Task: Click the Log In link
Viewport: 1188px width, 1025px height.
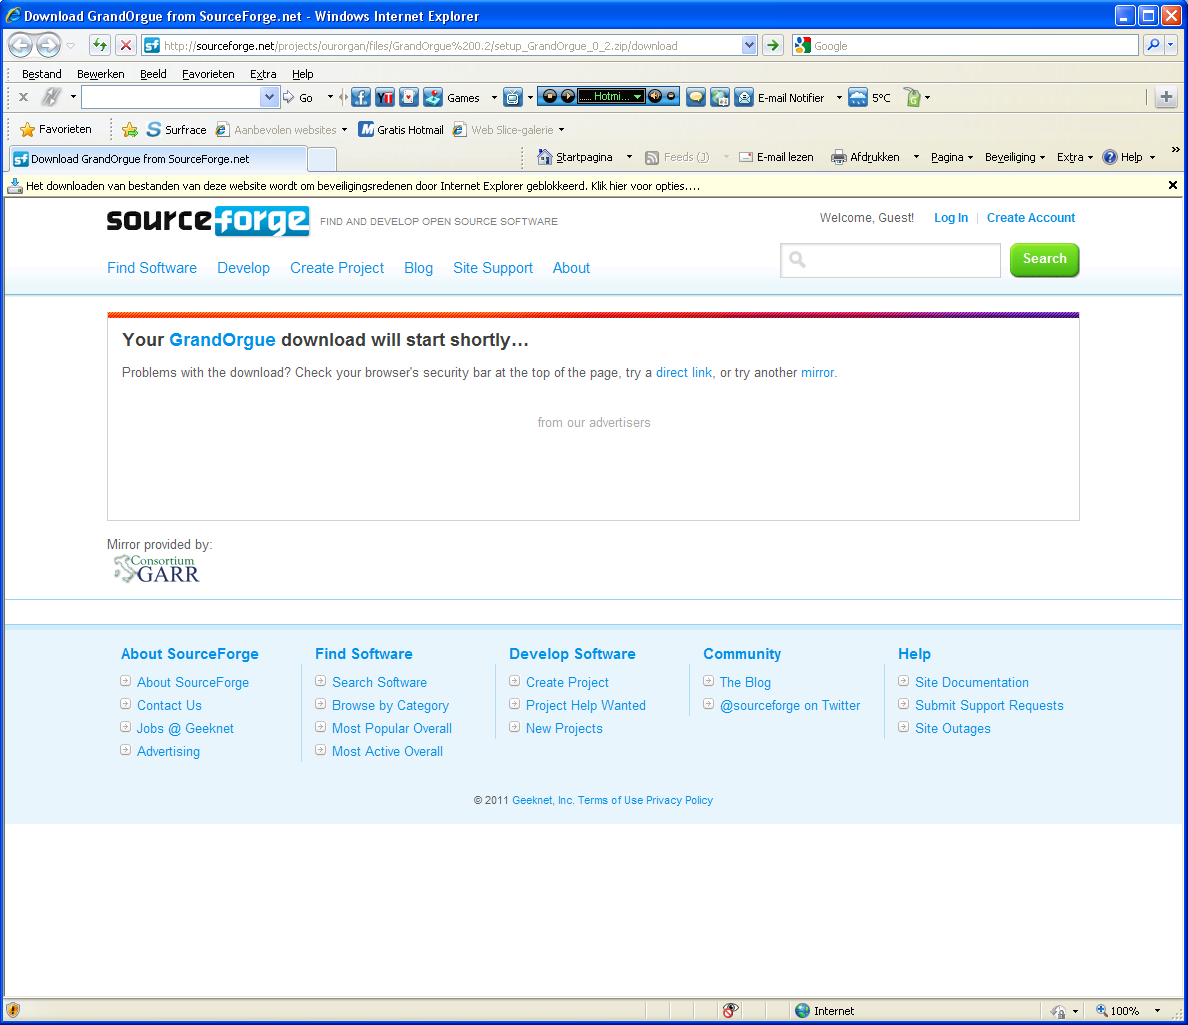Action: coord(951,217)
